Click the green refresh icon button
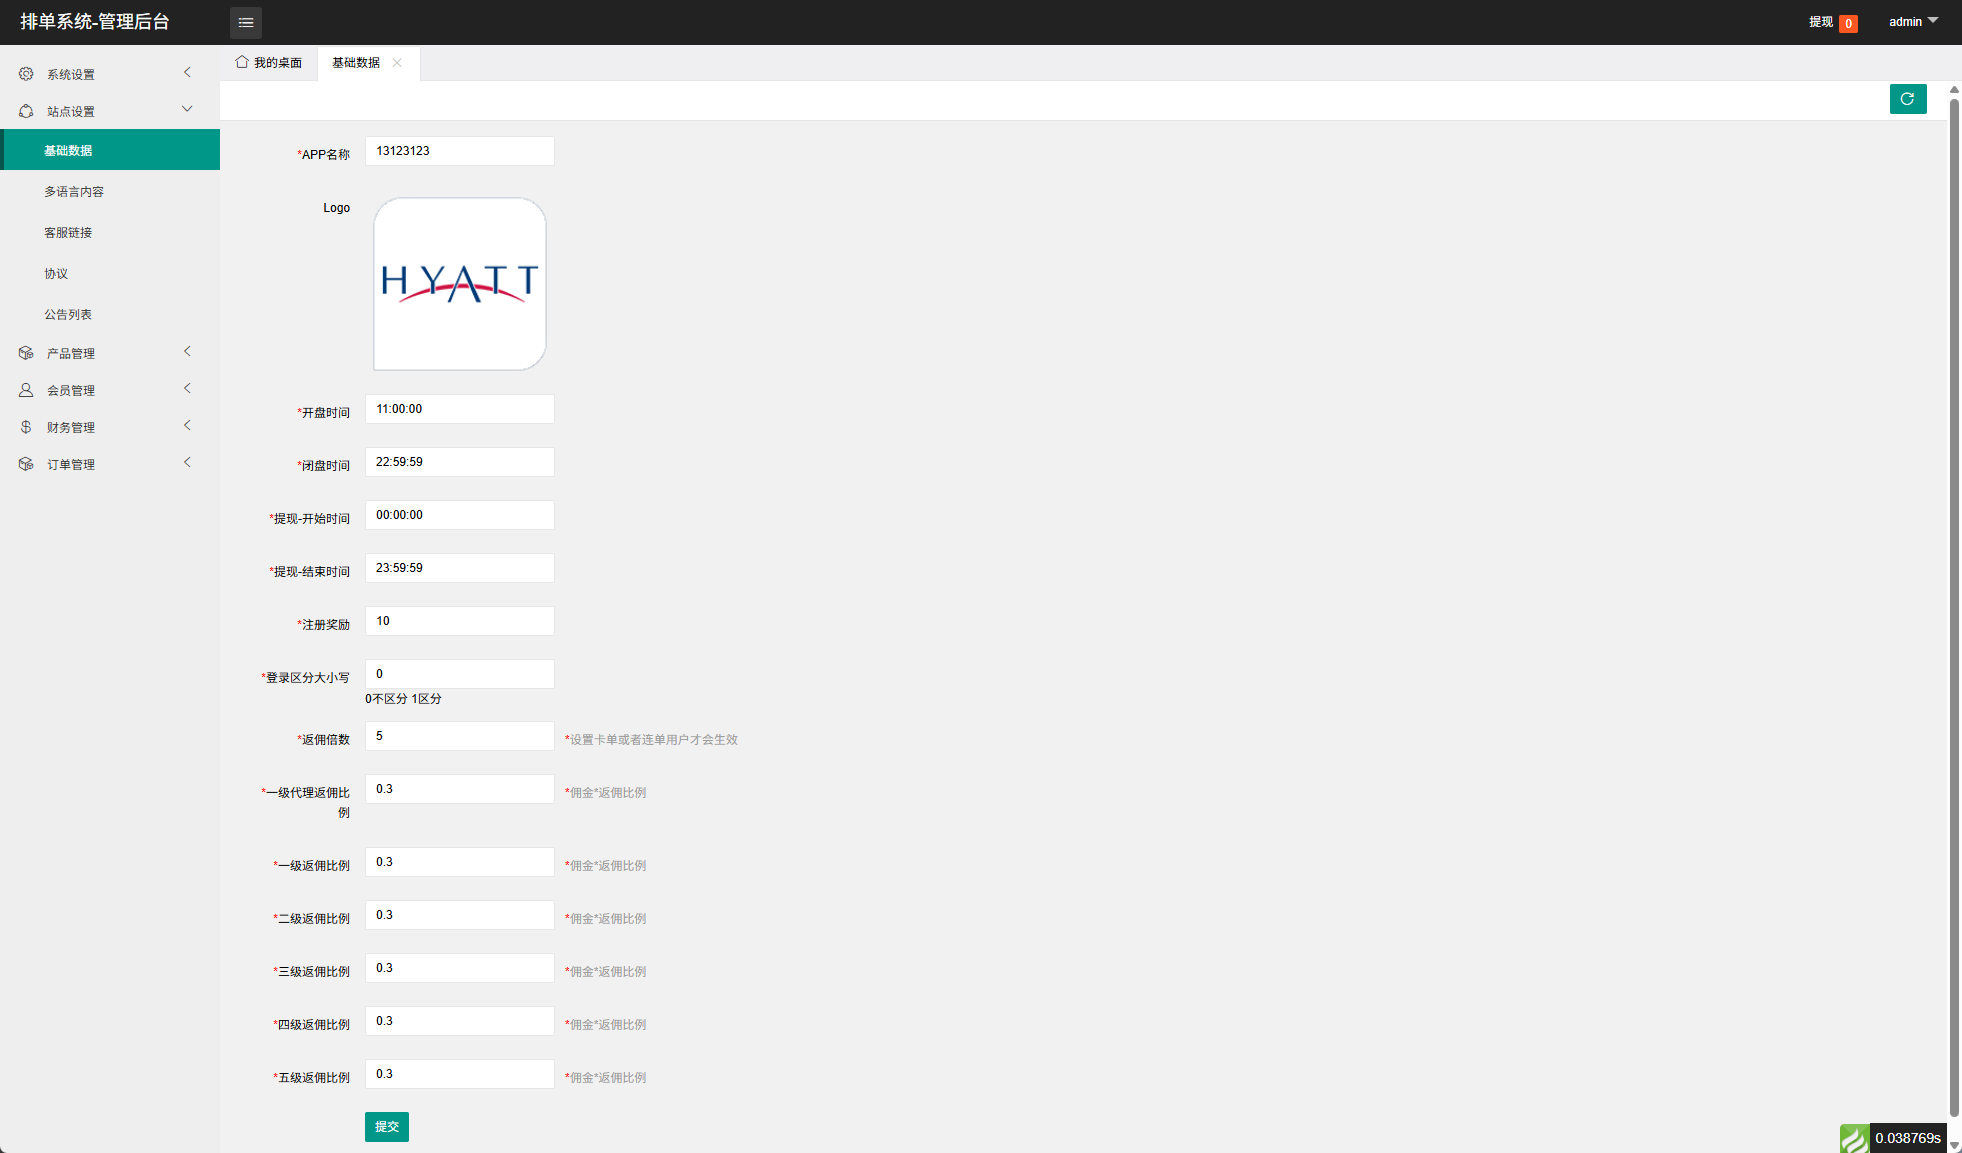 click(x=1907, y=99)
